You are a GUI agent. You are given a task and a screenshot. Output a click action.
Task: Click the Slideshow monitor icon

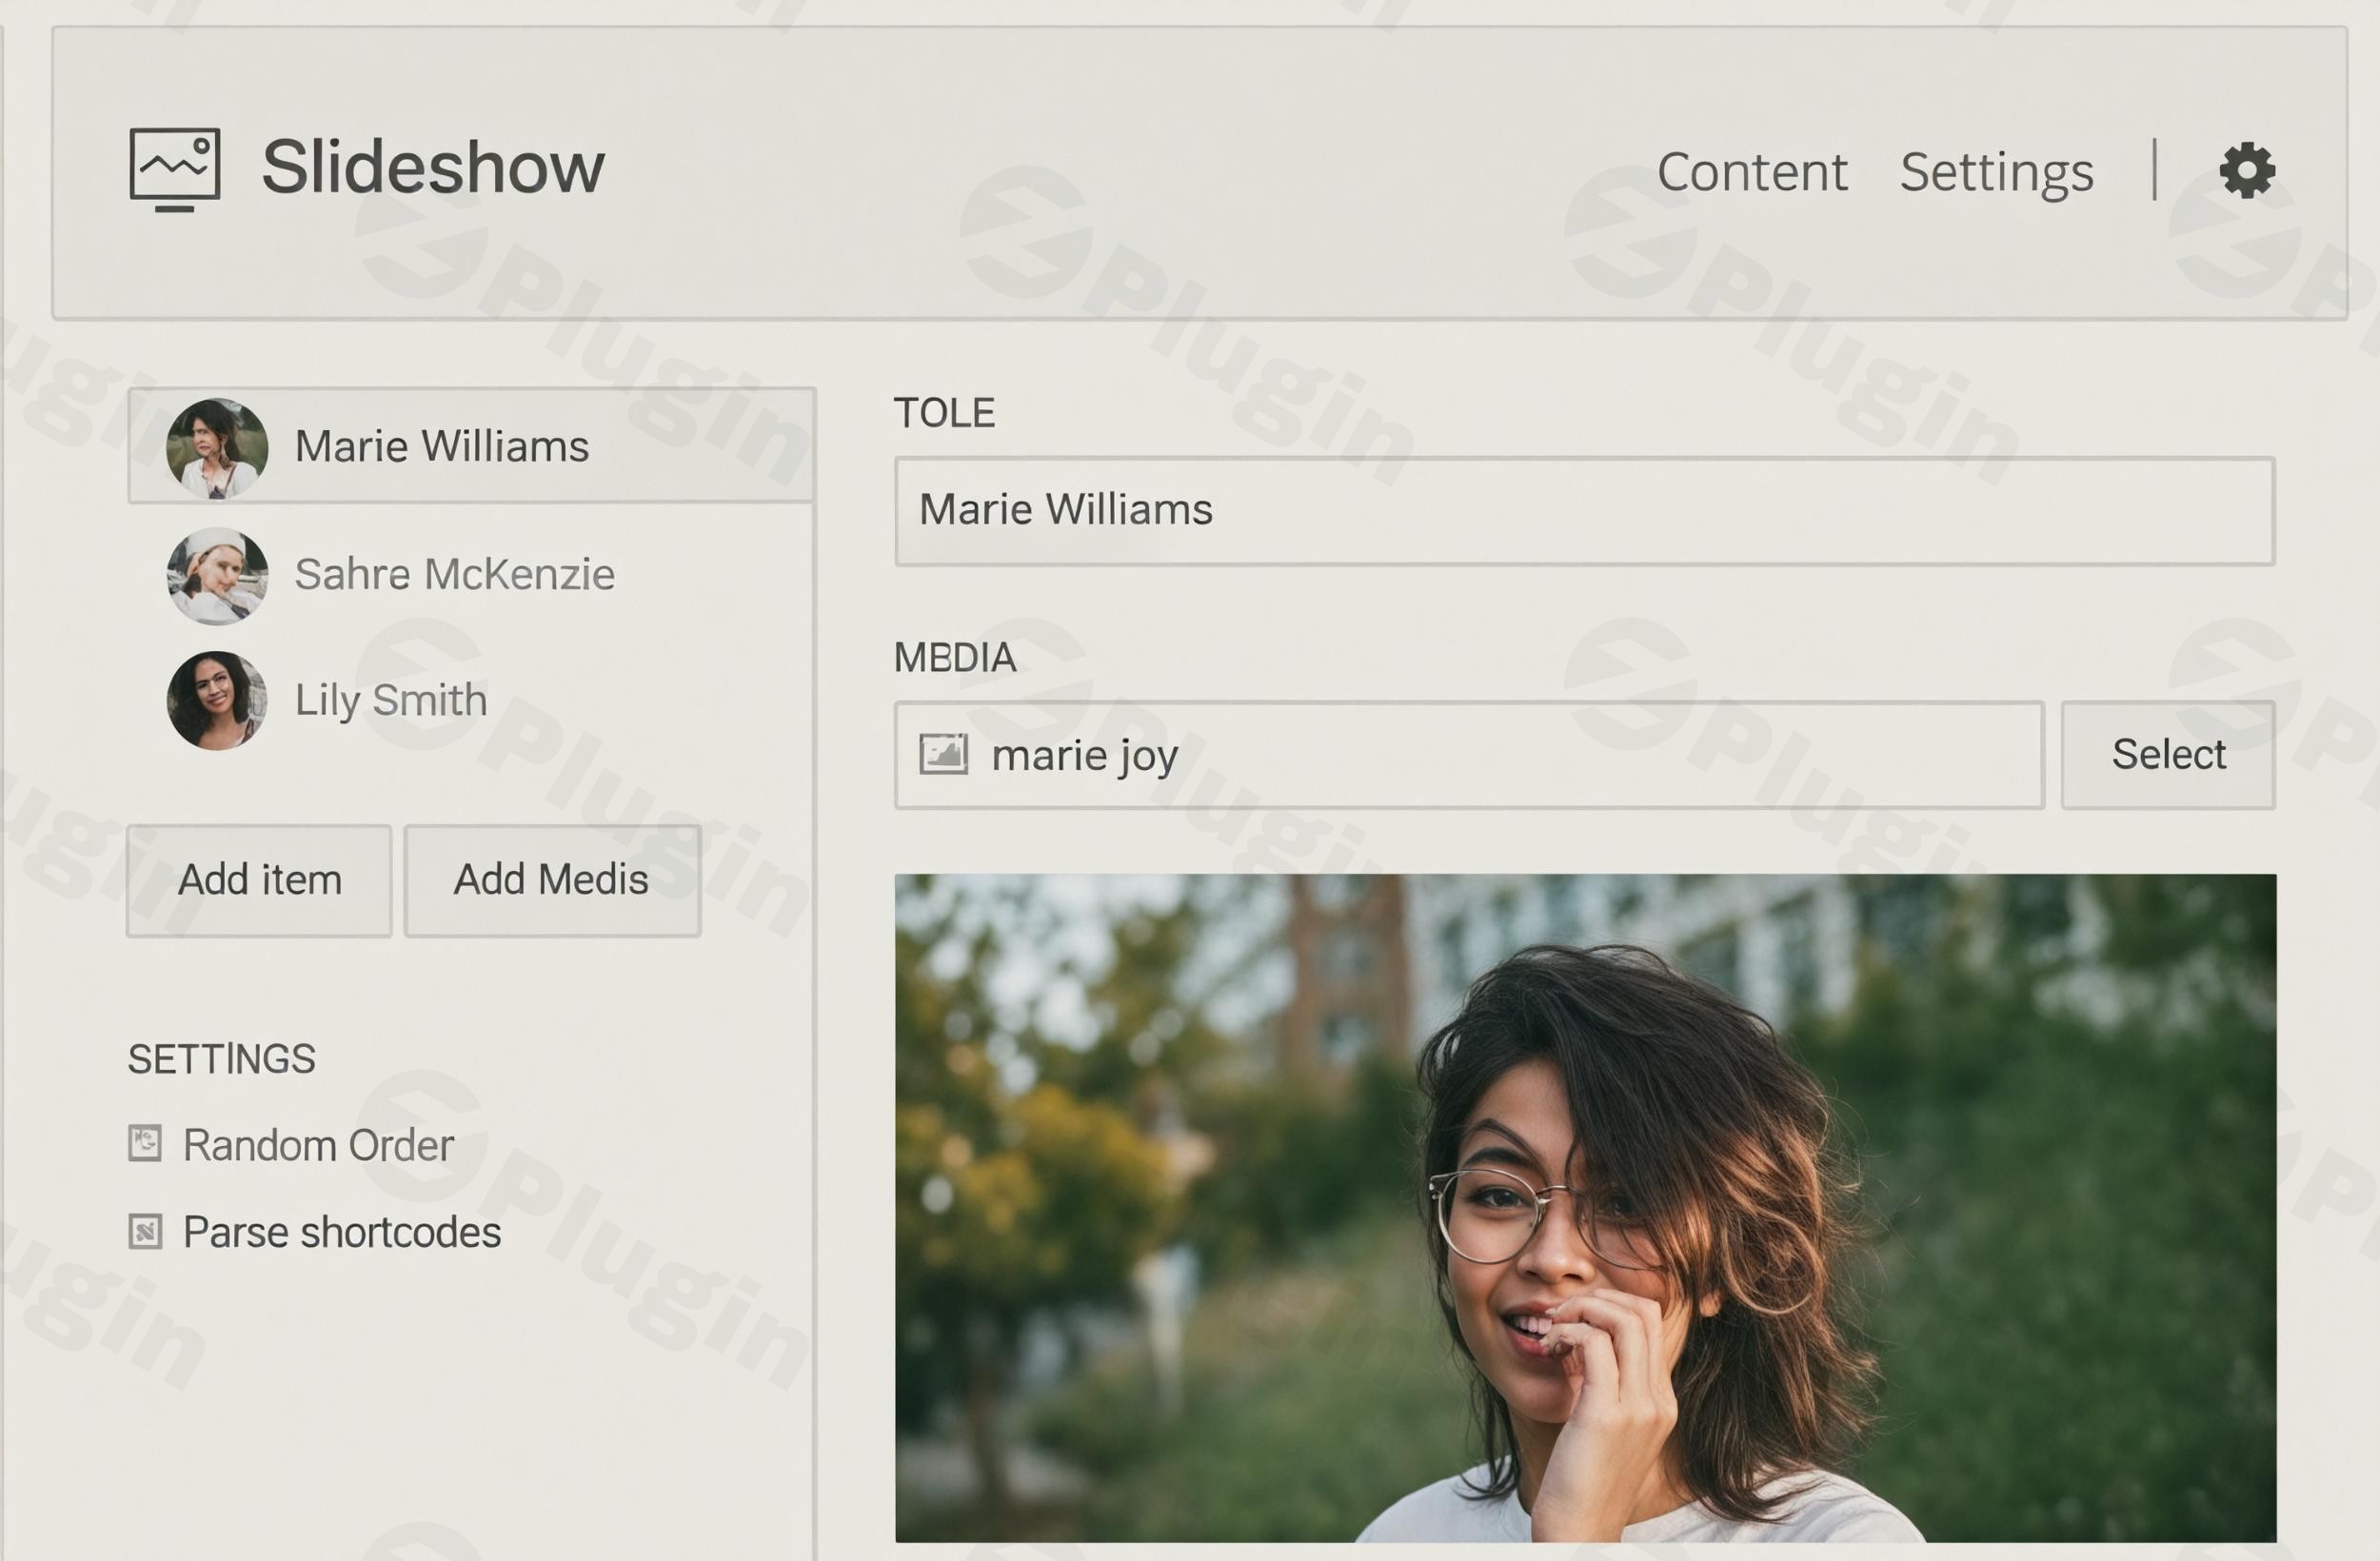pos(175,169)
